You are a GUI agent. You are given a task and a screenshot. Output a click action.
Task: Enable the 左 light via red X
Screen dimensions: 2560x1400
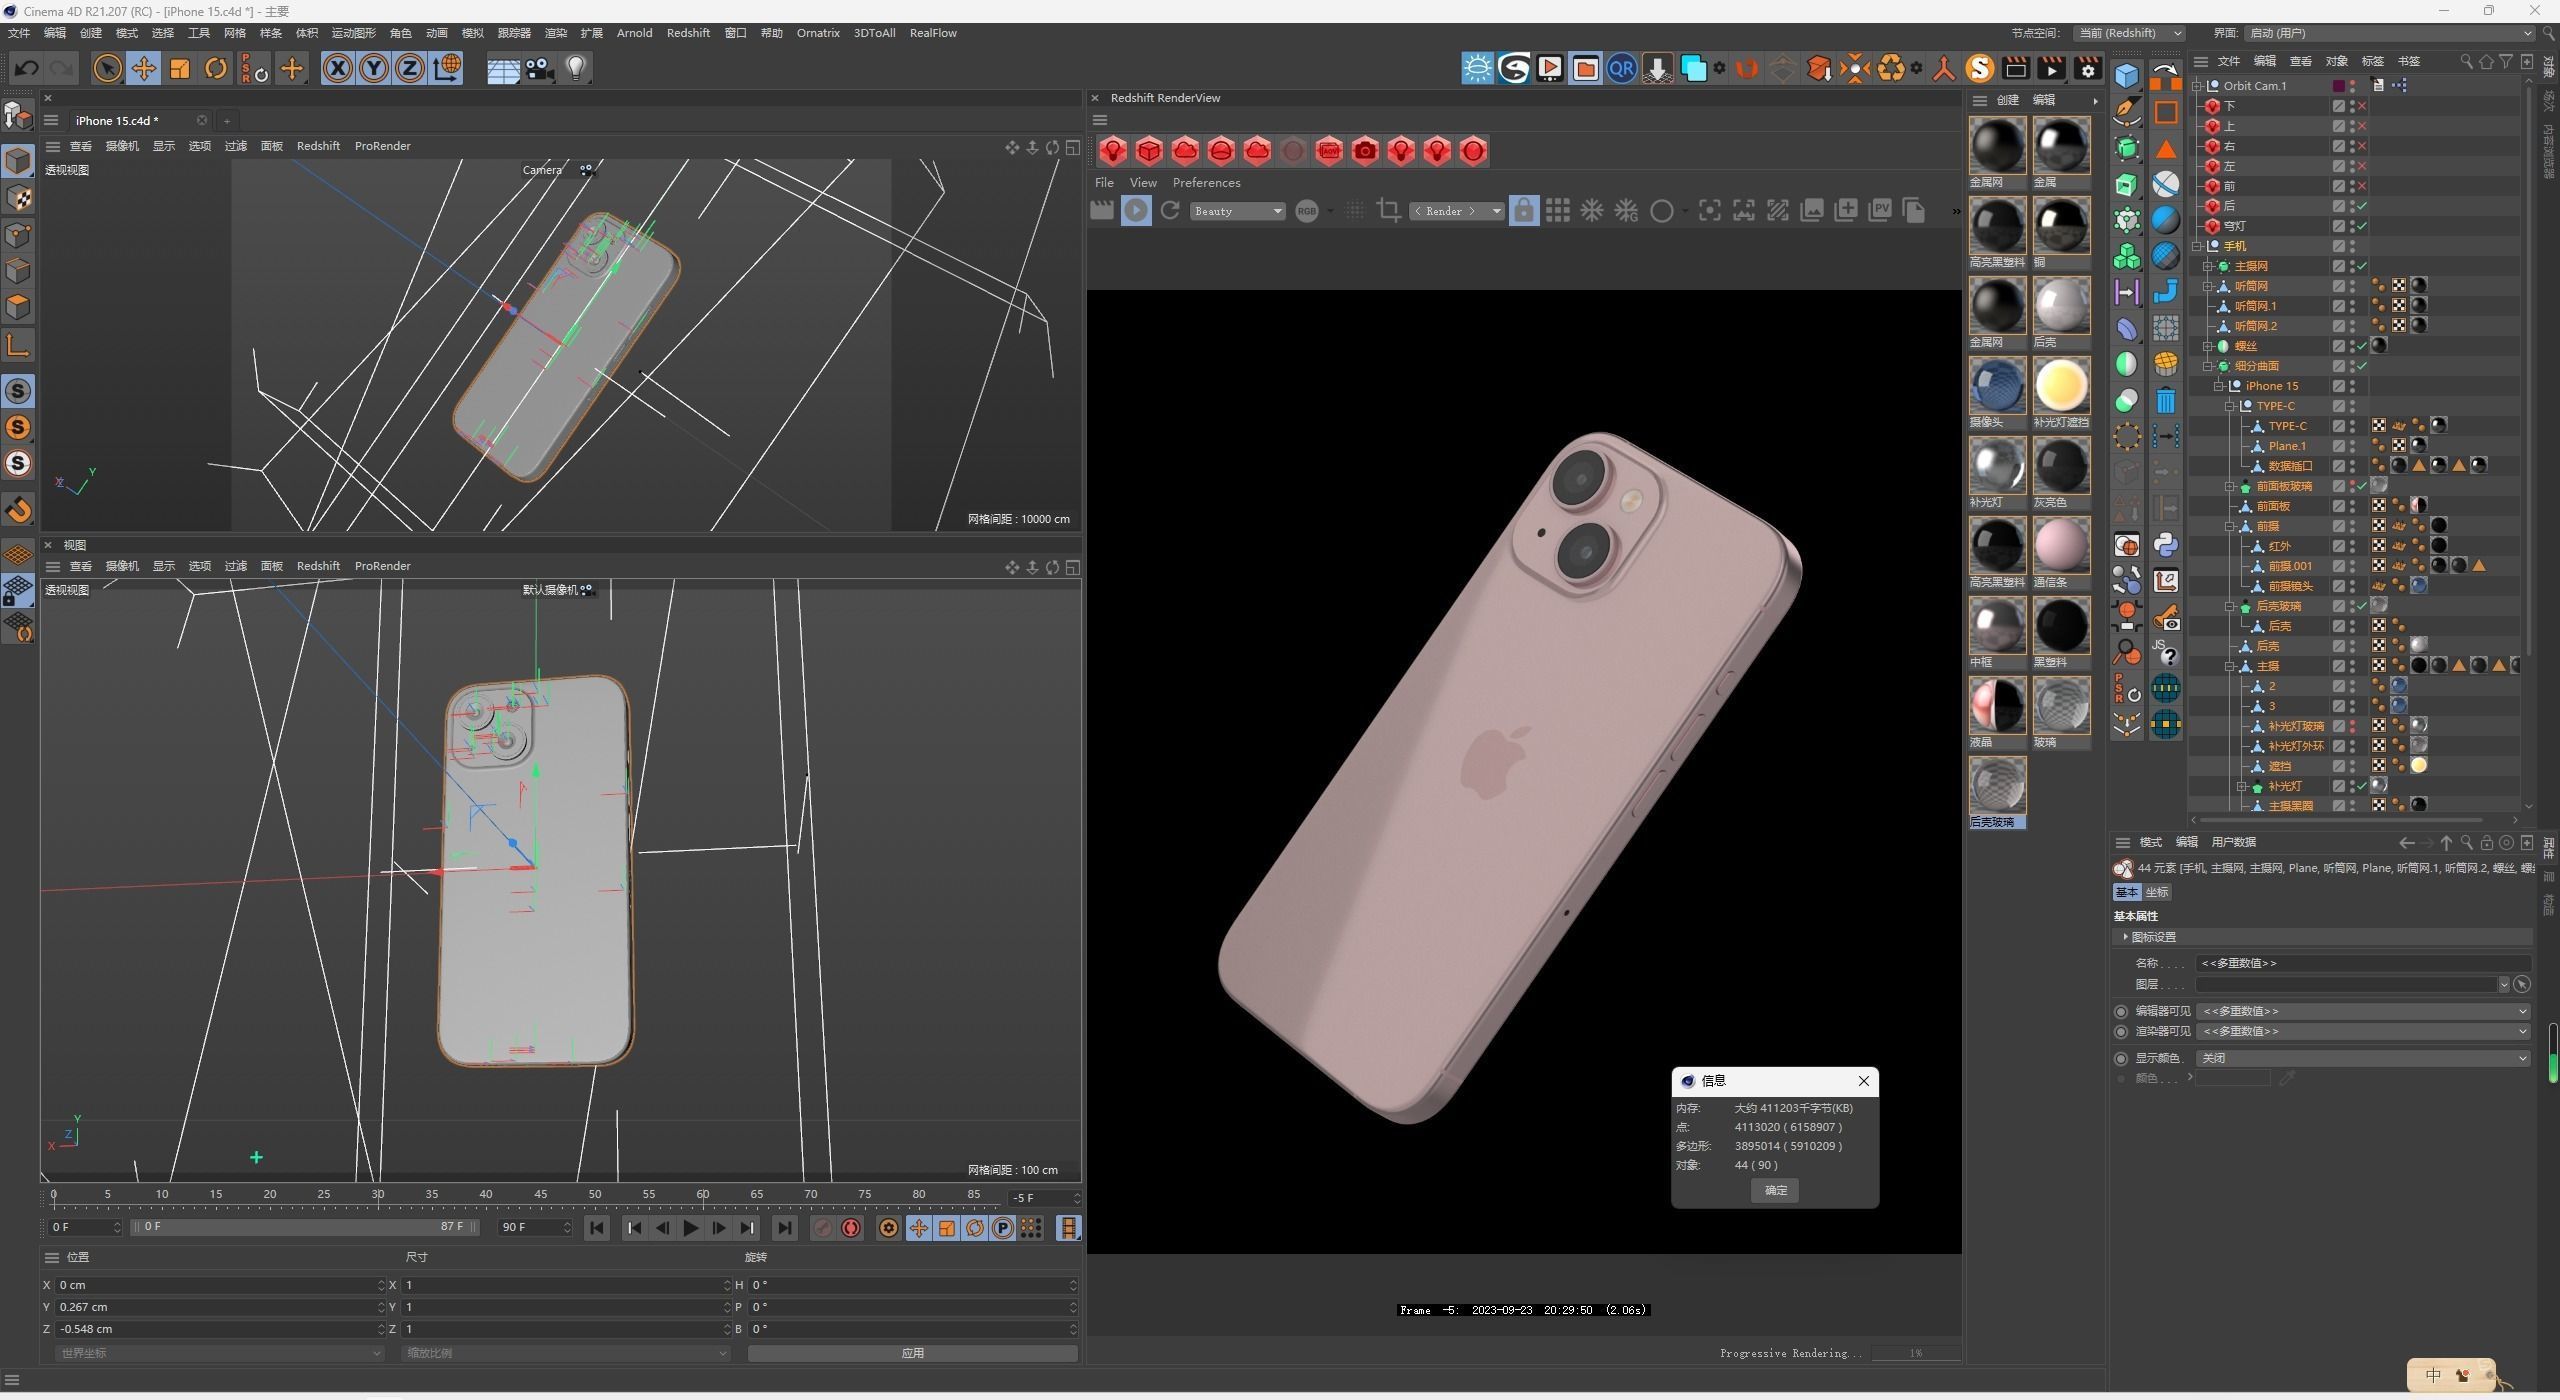[x=2362, y=166]
